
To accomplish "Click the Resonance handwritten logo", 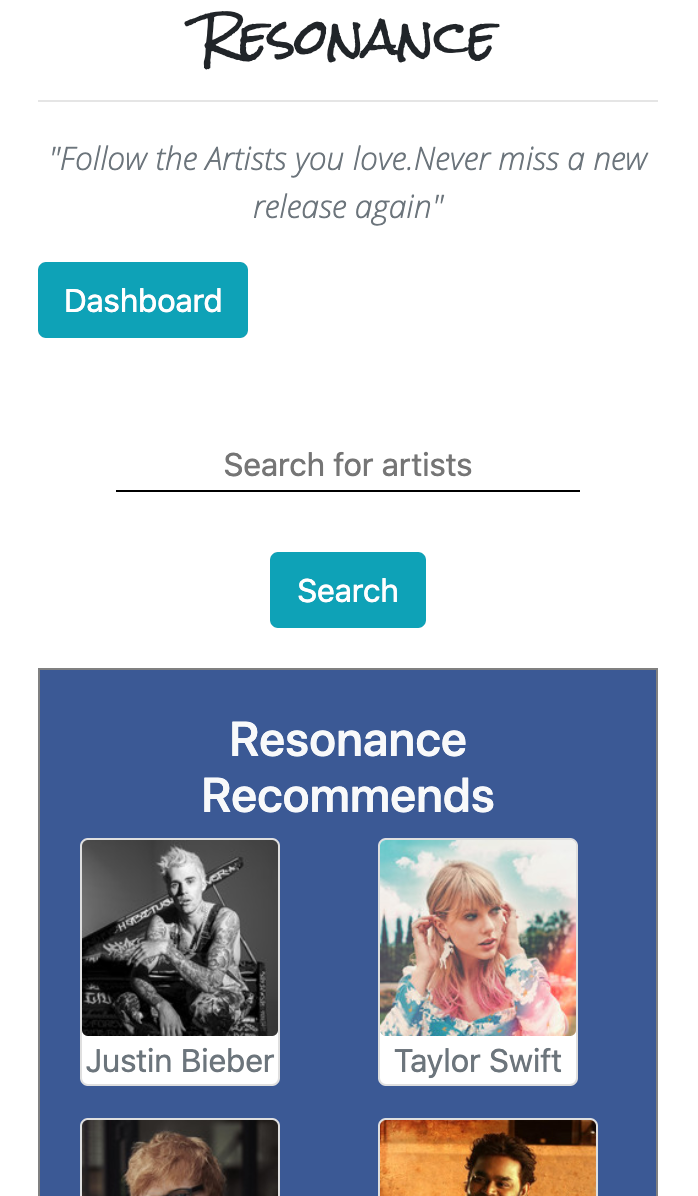I will pos(342,42).
